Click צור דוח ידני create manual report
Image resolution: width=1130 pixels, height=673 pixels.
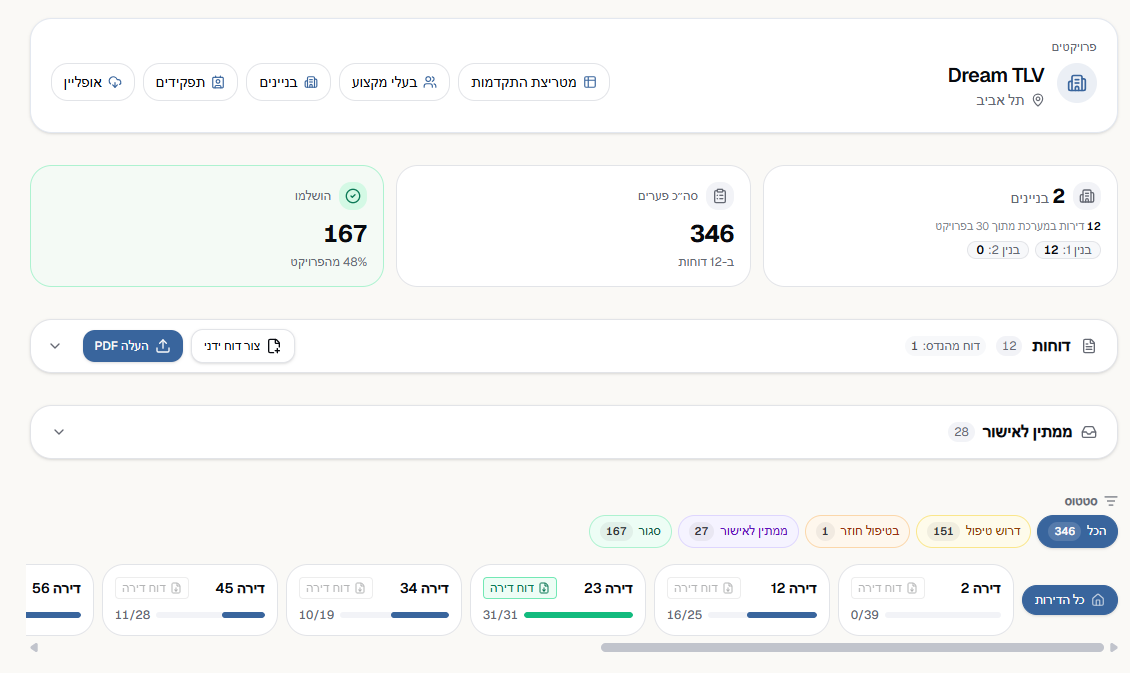point(243,346)
